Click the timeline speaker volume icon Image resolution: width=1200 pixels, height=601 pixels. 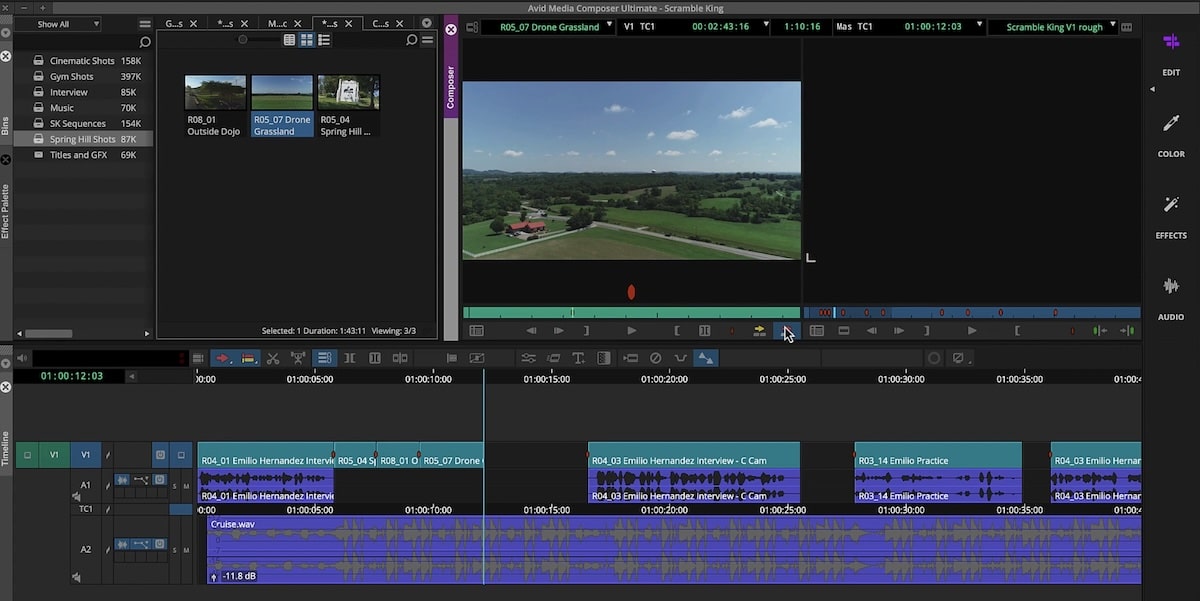tap(22, 358)
